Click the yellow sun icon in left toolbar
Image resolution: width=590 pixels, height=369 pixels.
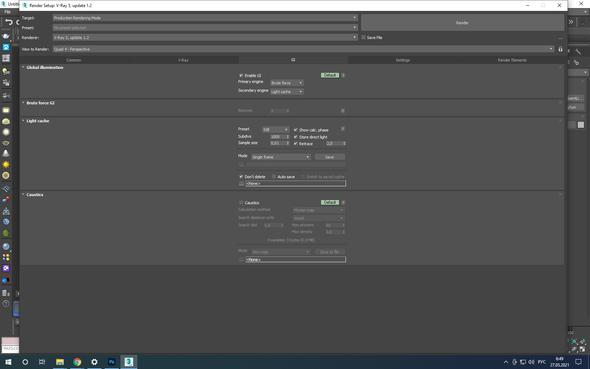6,164
